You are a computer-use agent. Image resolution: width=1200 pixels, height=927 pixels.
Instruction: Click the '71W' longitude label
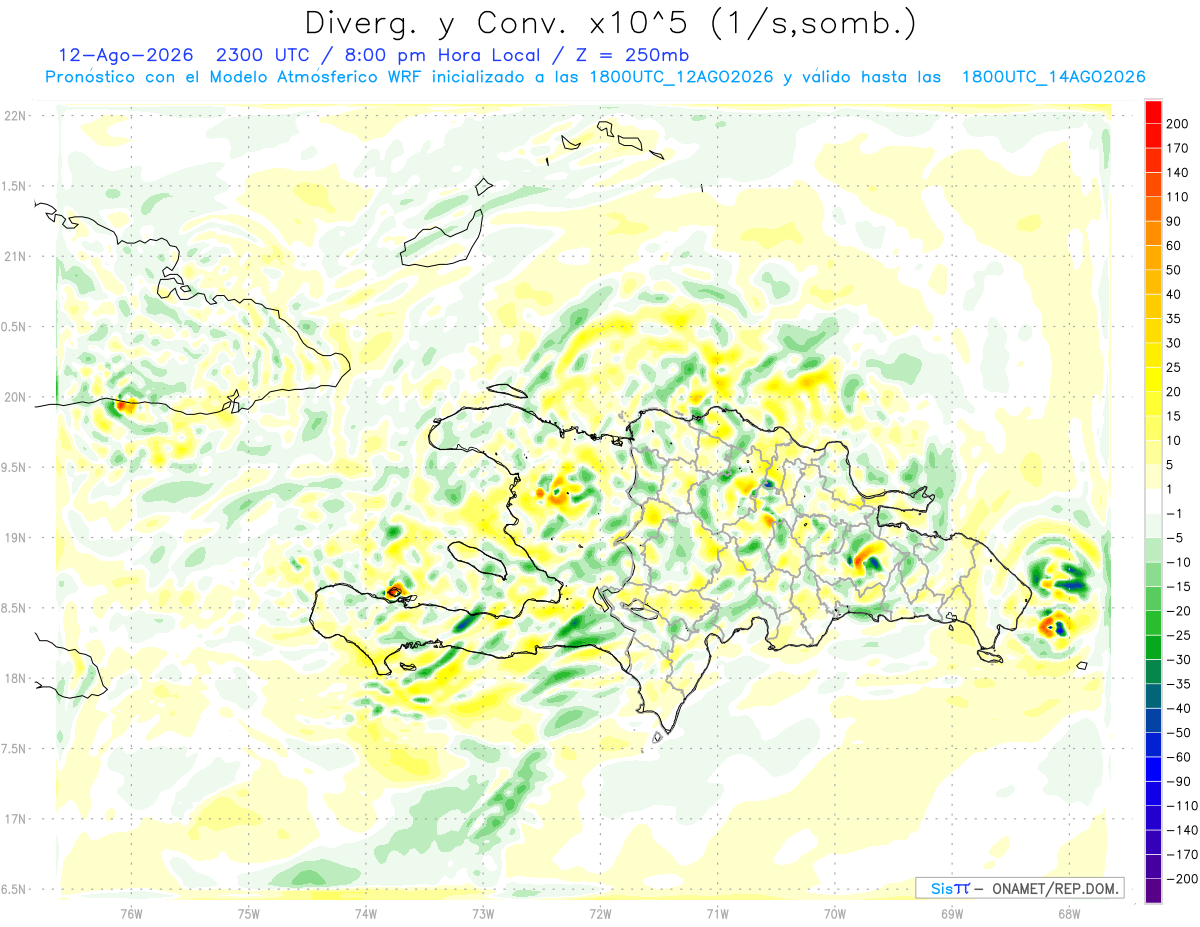pyautogui.click(x=717, y=915)
